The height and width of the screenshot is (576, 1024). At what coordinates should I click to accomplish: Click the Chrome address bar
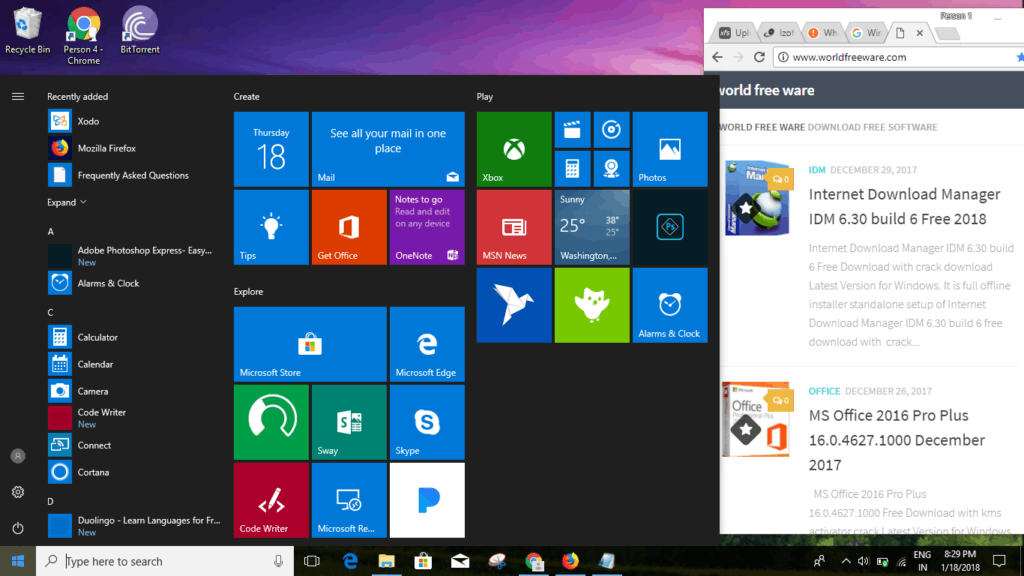pyautogui.click(x=899, y=57)
